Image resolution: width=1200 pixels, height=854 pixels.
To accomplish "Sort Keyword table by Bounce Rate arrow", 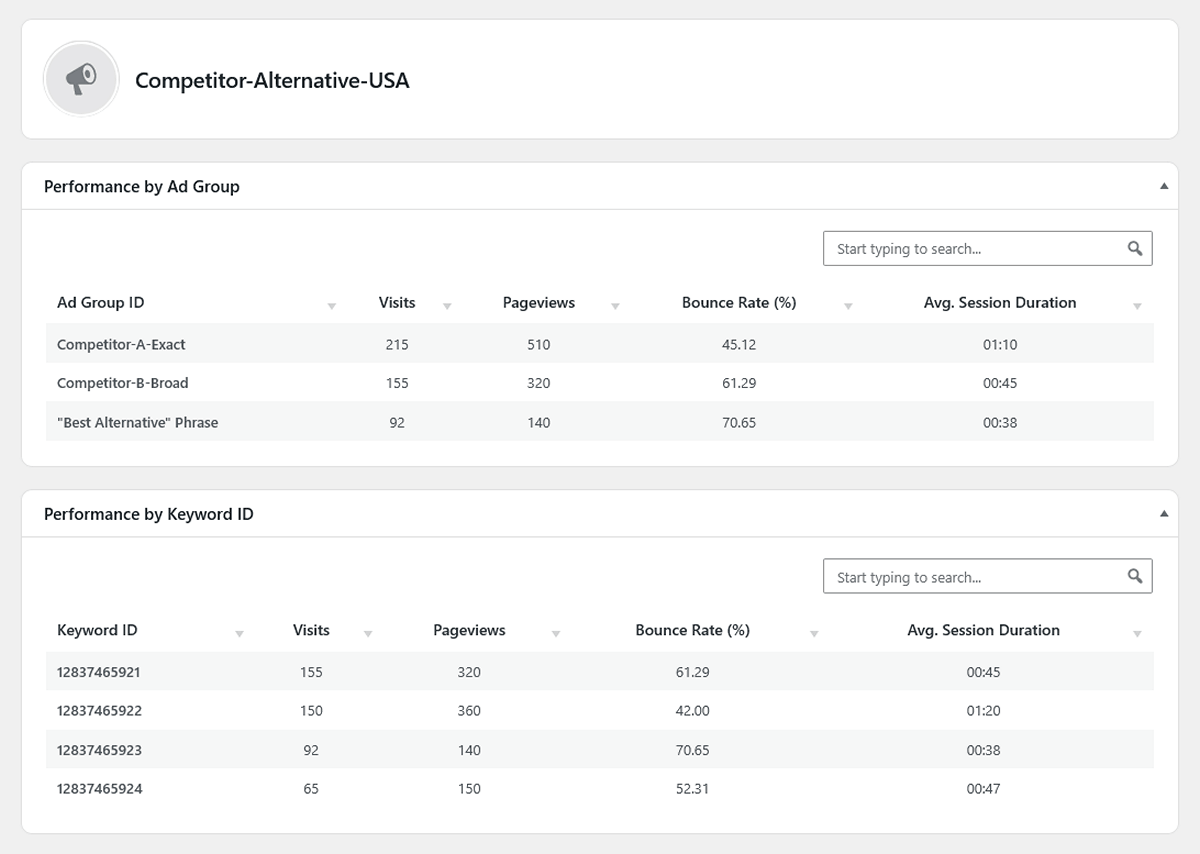I will (x=814, y=634).
